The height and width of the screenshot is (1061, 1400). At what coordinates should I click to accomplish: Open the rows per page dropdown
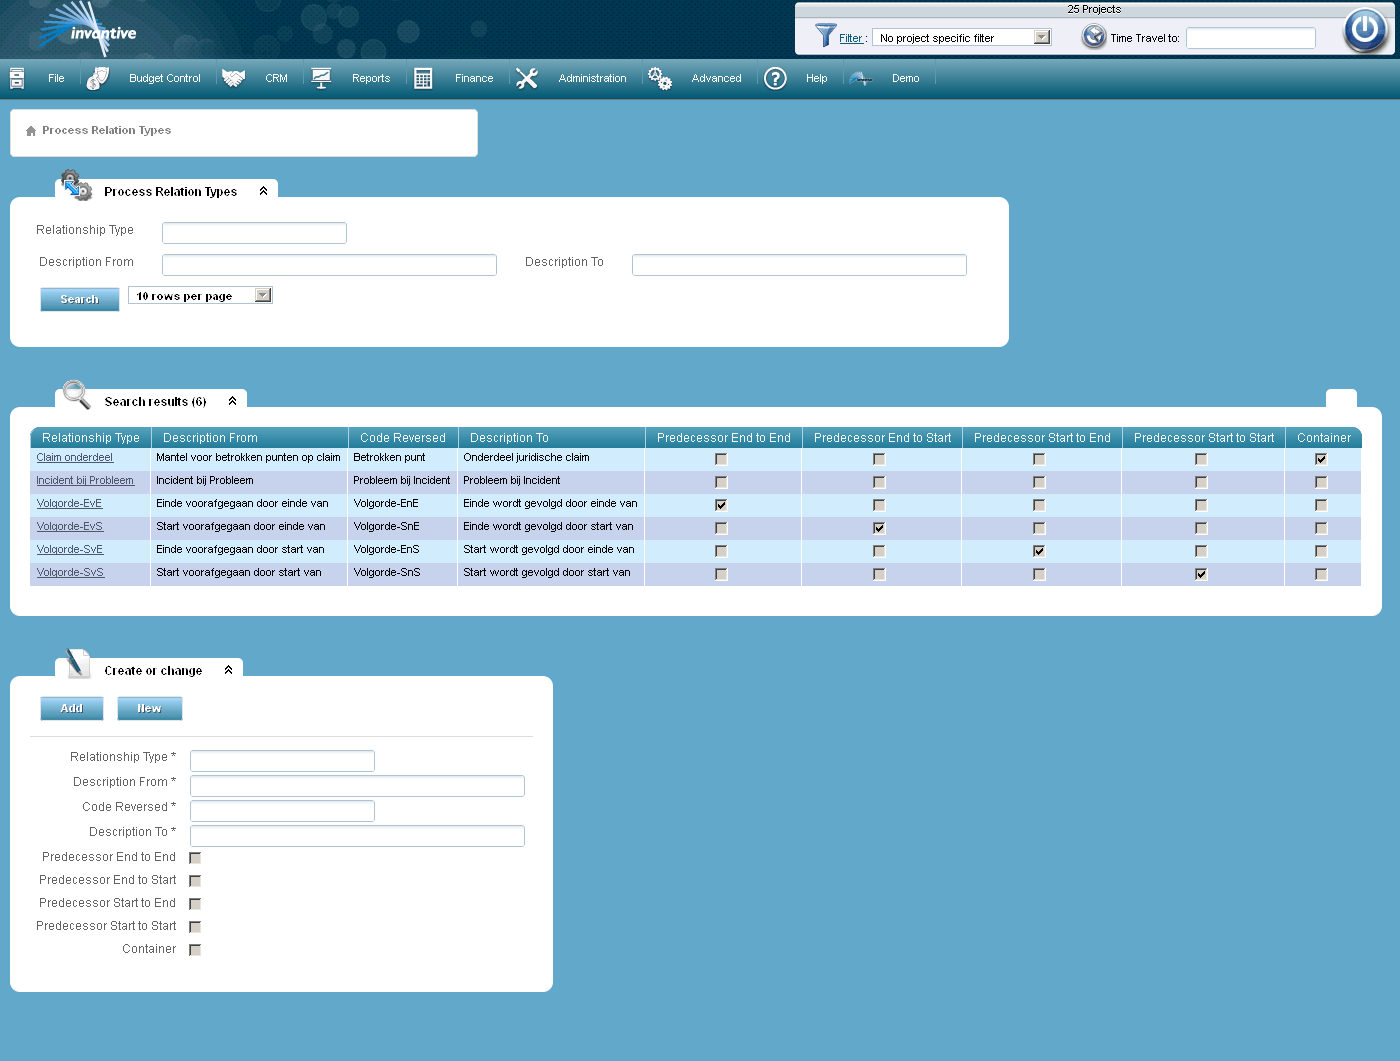[261, 294]
